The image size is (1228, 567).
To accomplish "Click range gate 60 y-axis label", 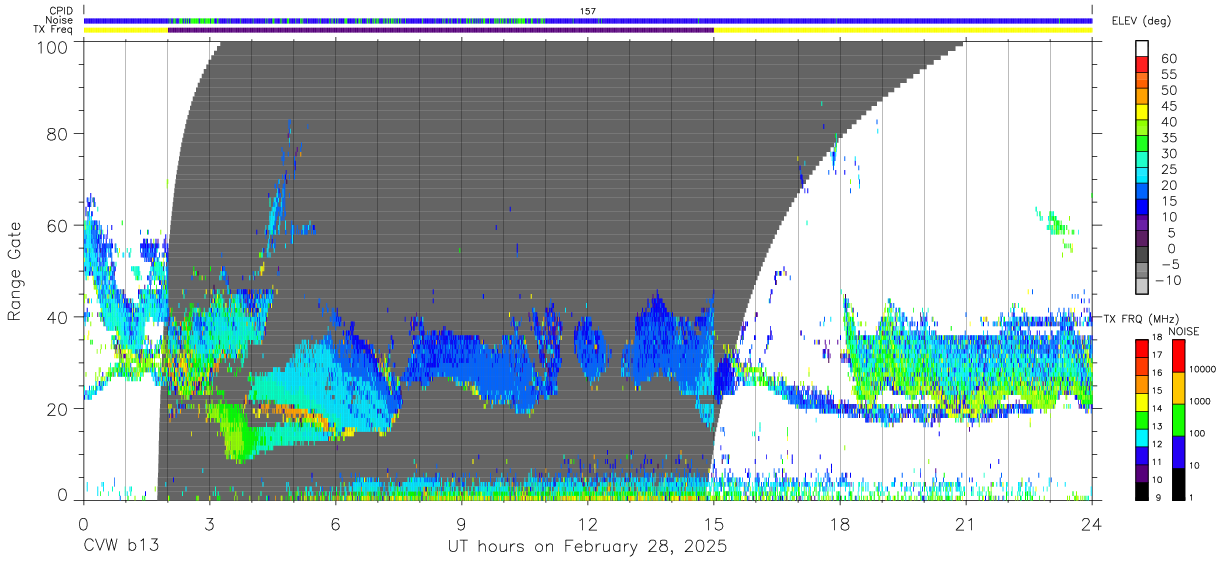I will (x=59, y=225).
